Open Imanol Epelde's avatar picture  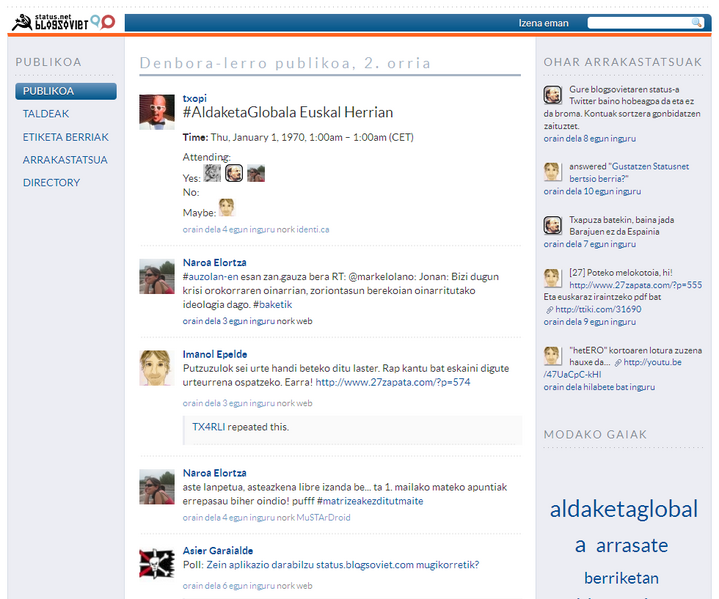[x=157, y=368]
